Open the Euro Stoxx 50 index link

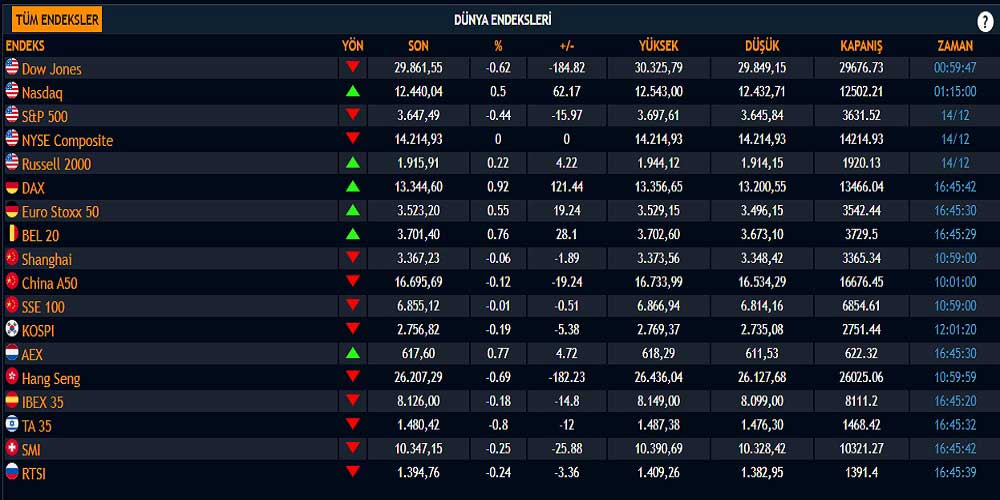(61, 212)
